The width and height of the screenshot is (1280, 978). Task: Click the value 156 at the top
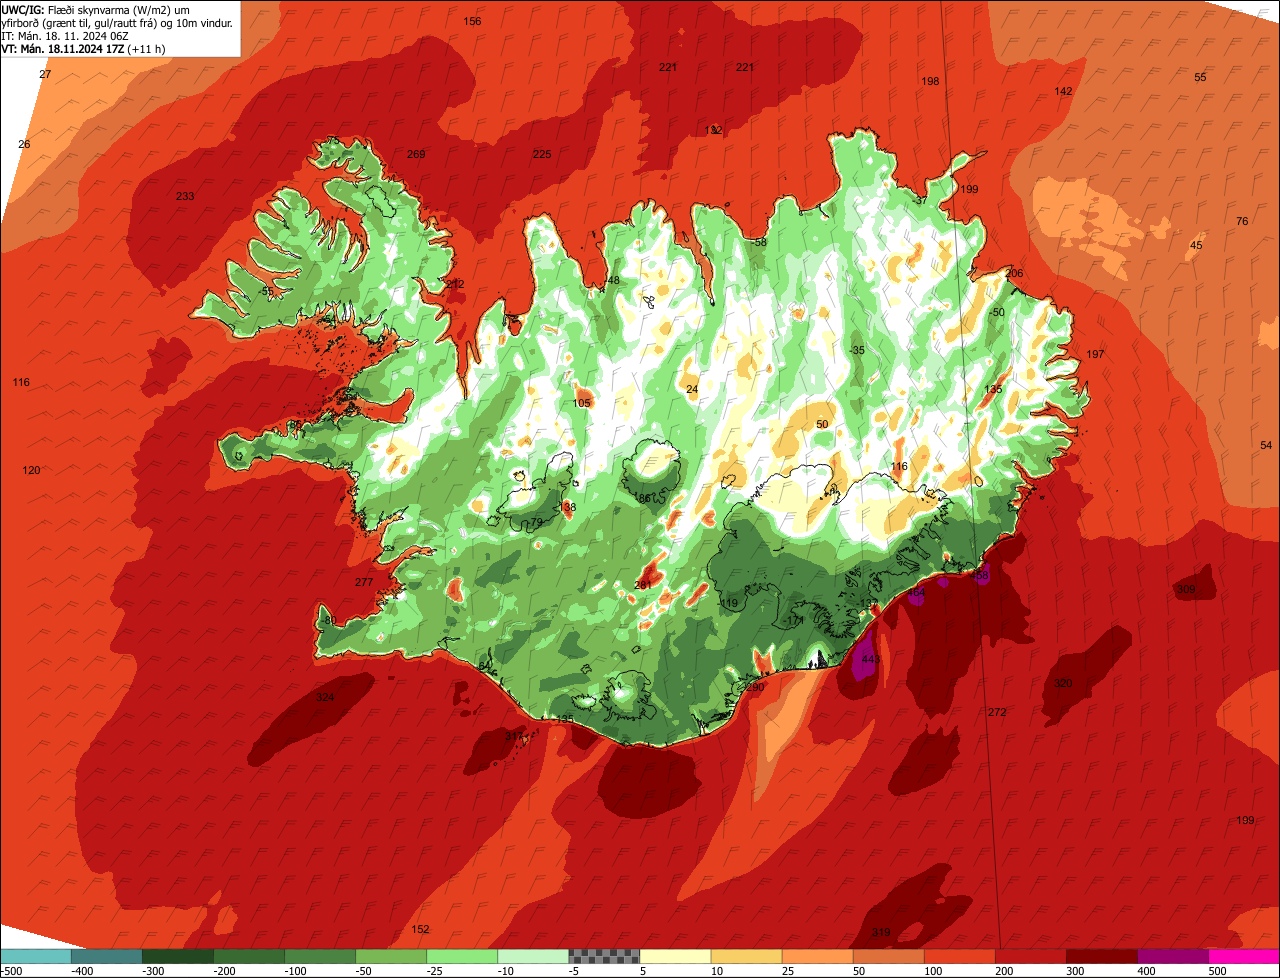pyautogui.click(x=472, y=21)
